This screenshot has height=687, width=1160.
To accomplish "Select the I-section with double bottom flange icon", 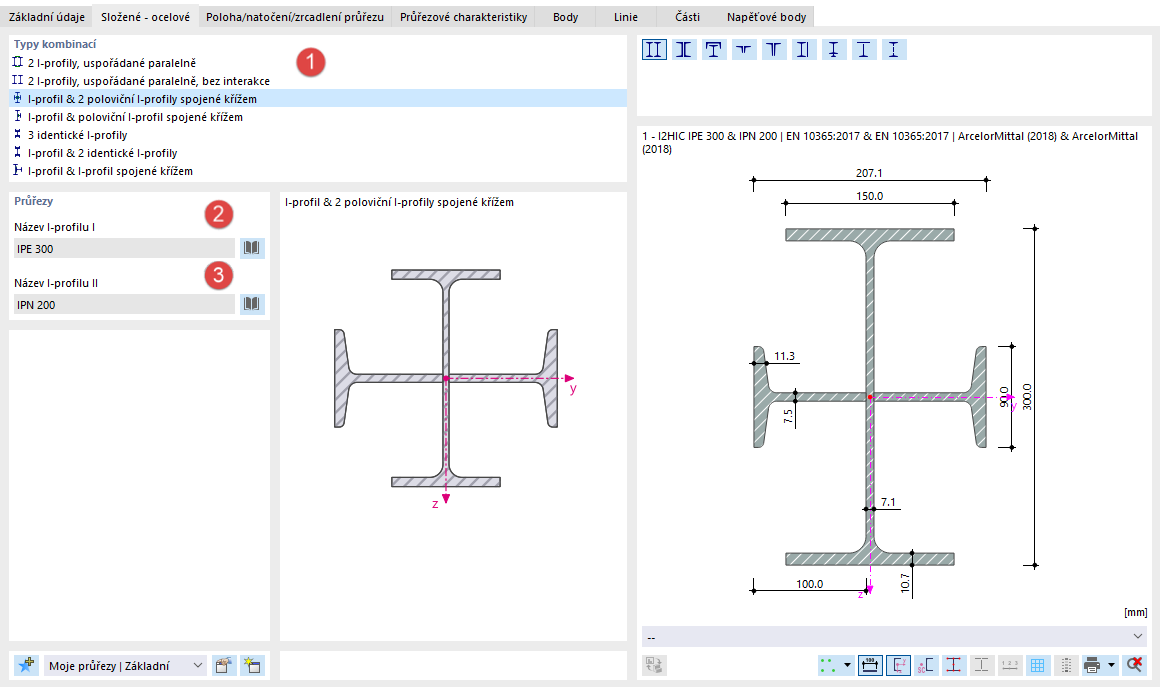I will (x=834, y=50).
